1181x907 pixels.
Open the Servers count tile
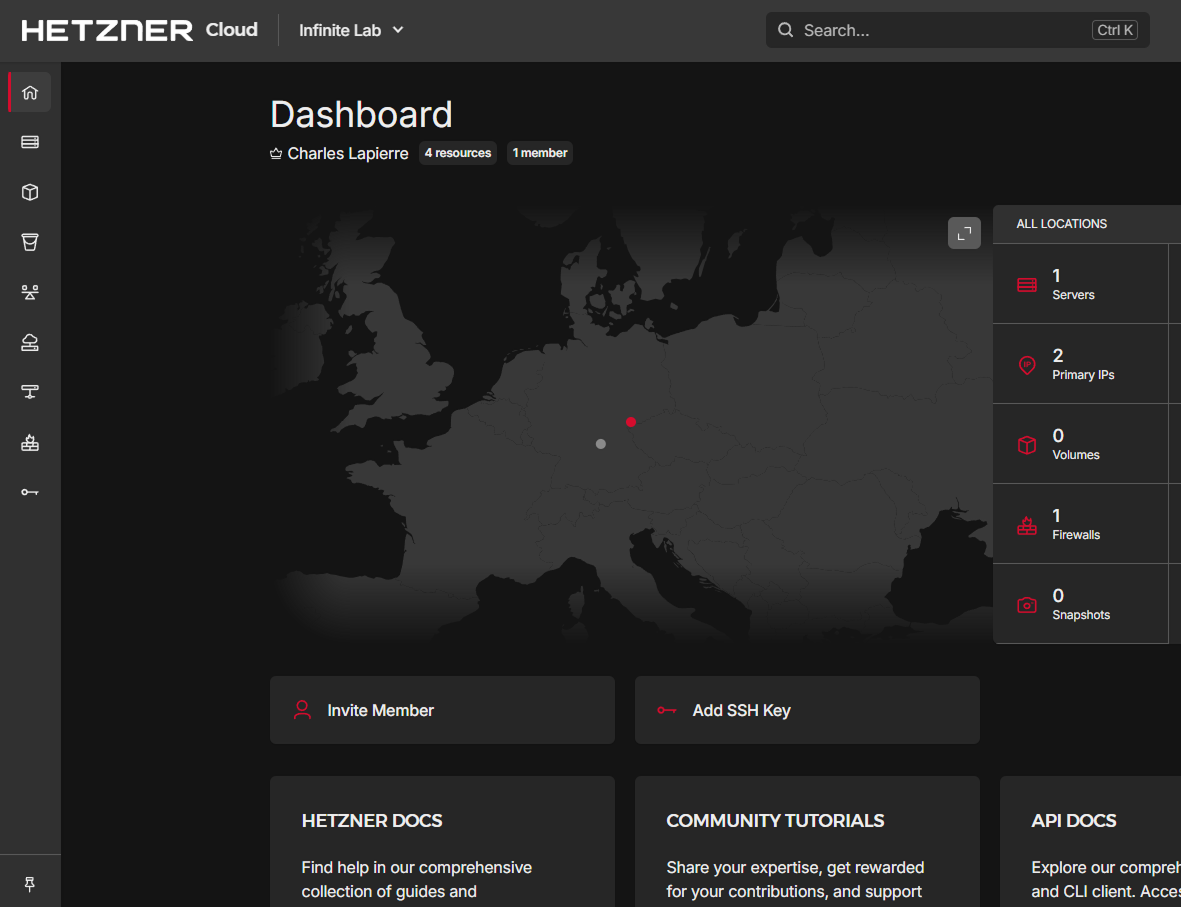point(1080,284)
